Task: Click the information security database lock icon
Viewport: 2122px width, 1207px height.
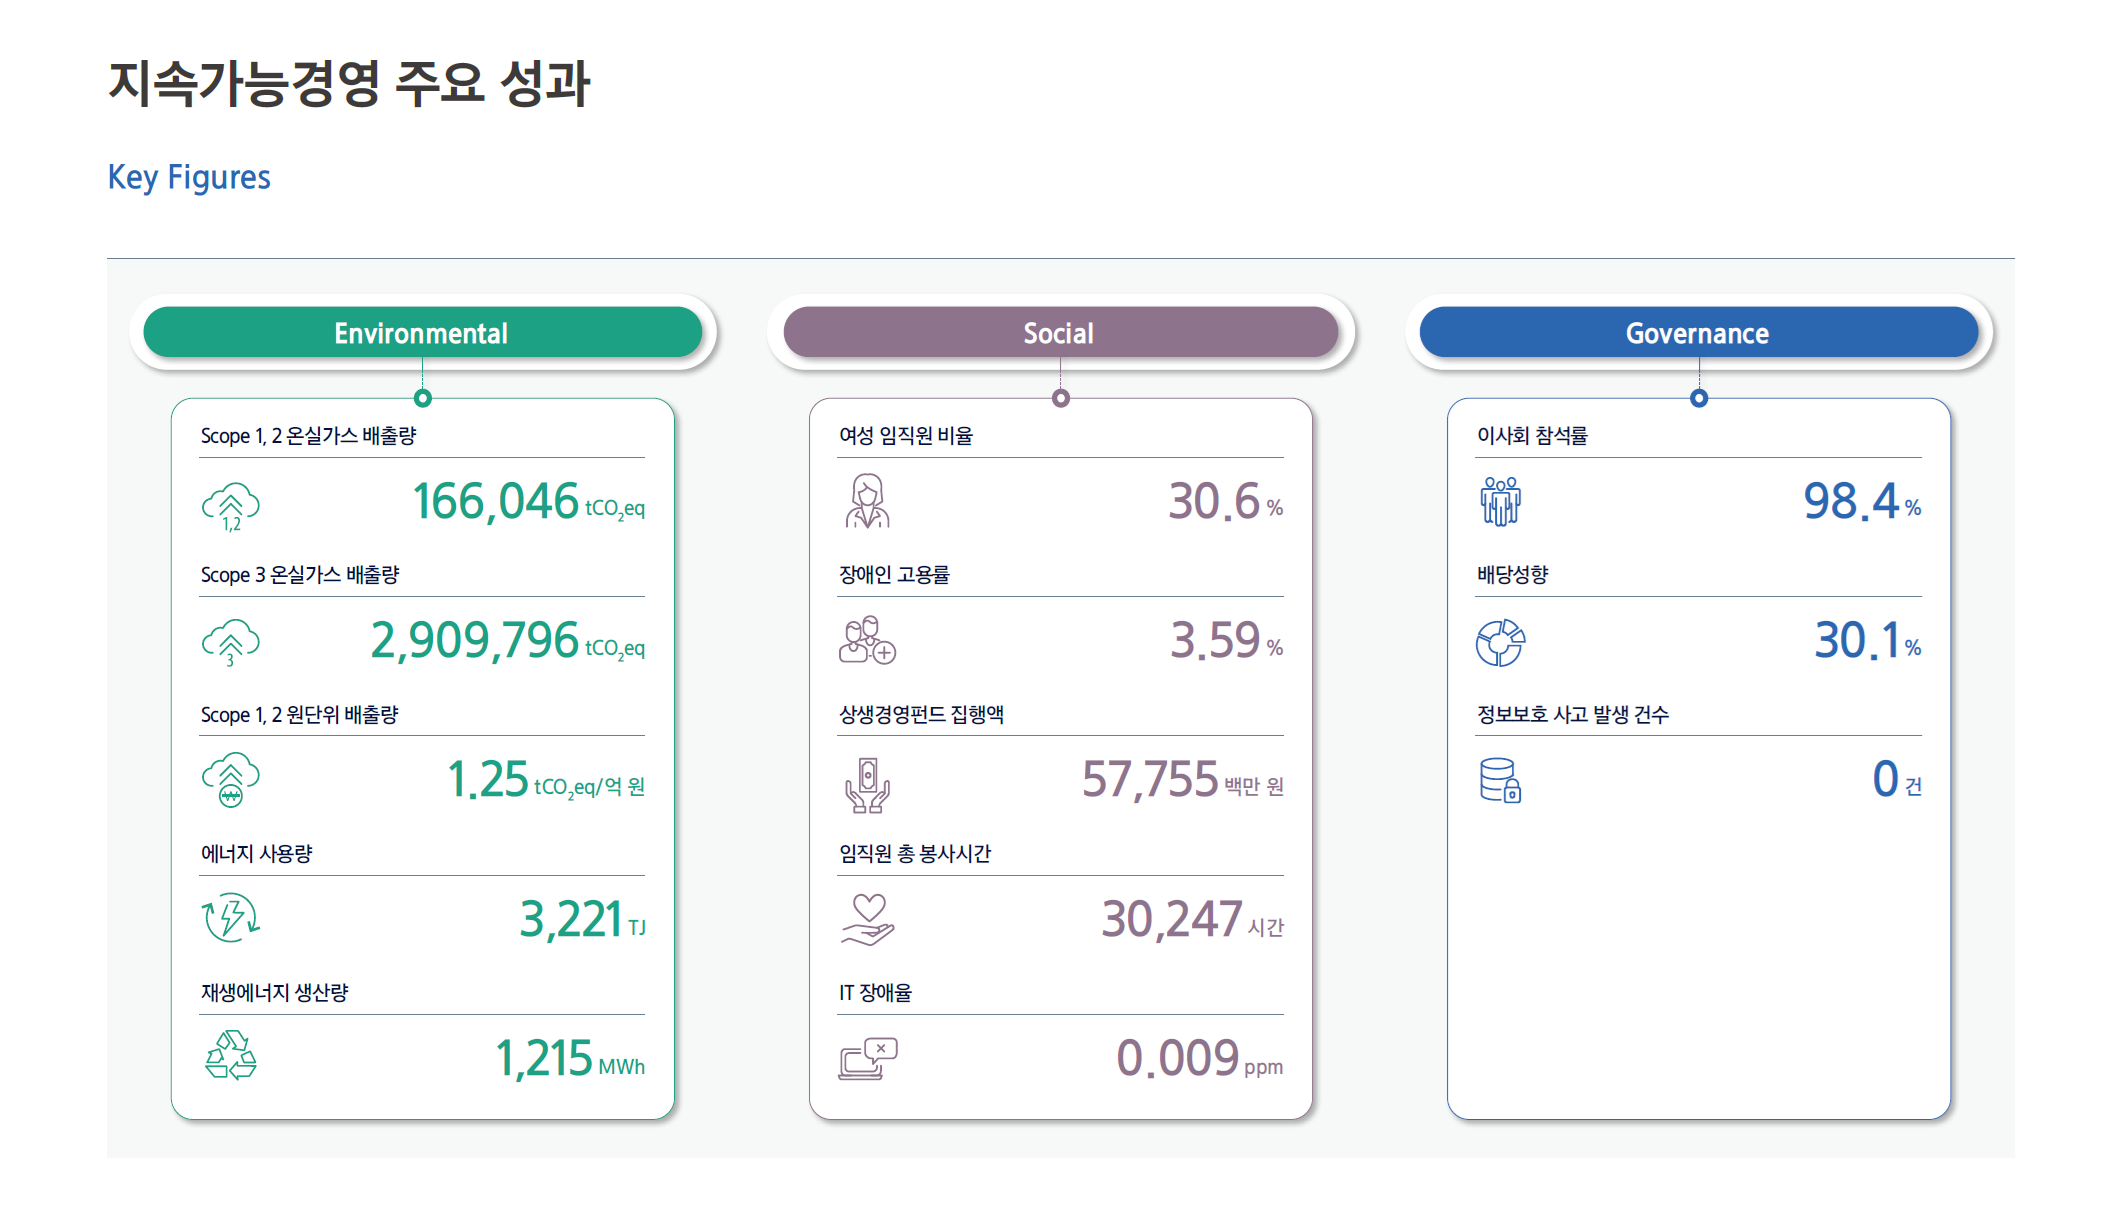Action: [1500, 780]
